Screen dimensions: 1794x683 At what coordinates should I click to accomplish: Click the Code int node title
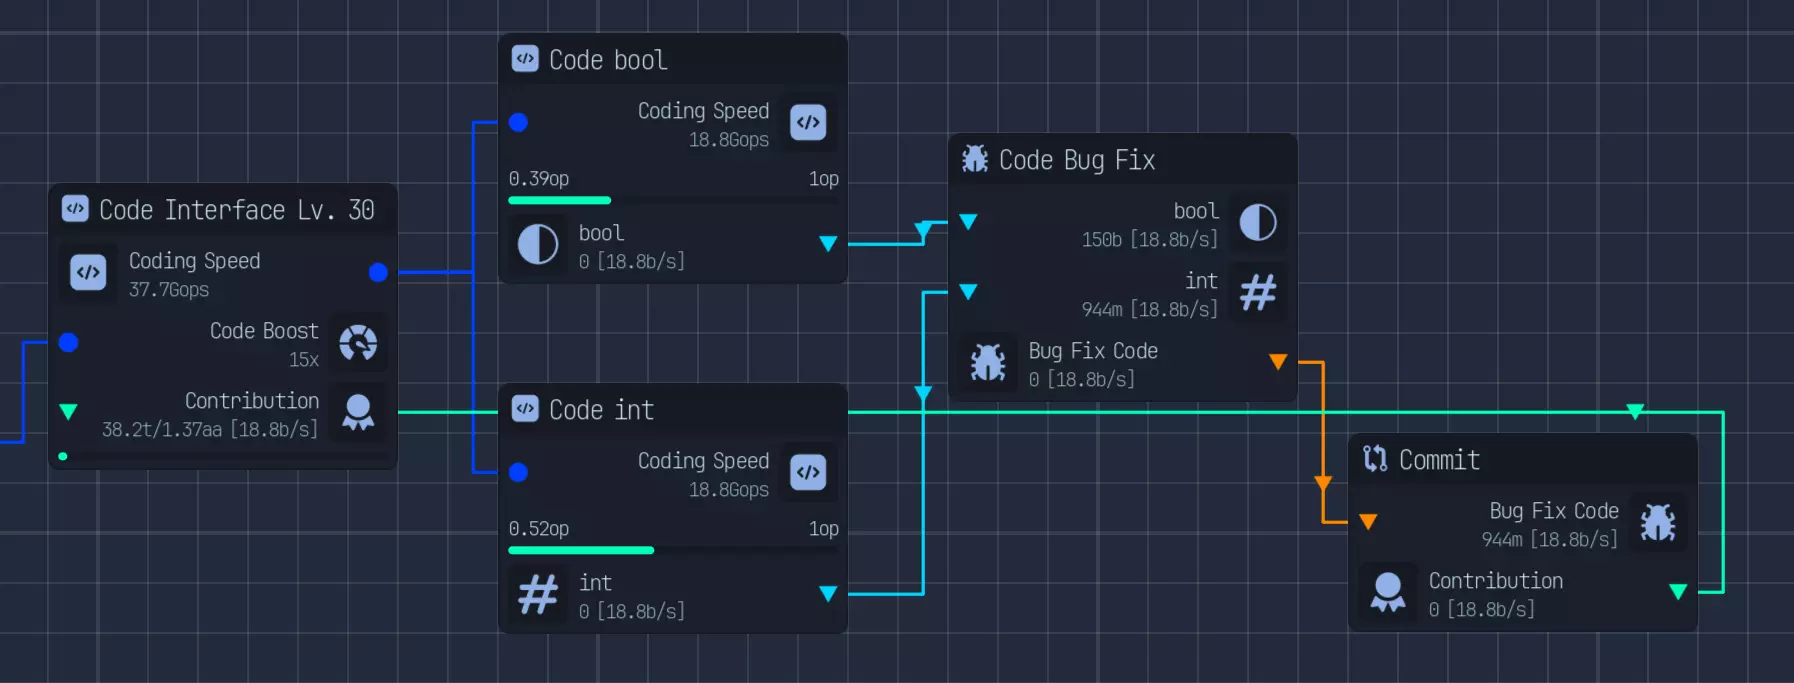(601, 410)
